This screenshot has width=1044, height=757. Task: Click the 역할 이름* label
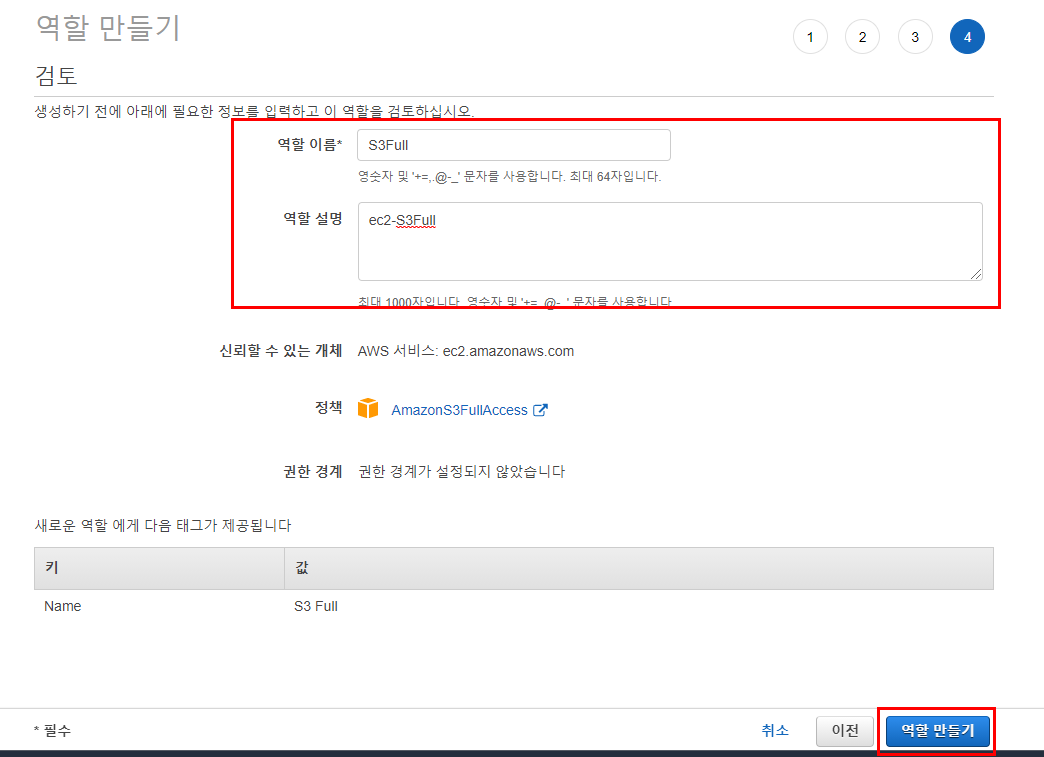[x=310, y=144]
